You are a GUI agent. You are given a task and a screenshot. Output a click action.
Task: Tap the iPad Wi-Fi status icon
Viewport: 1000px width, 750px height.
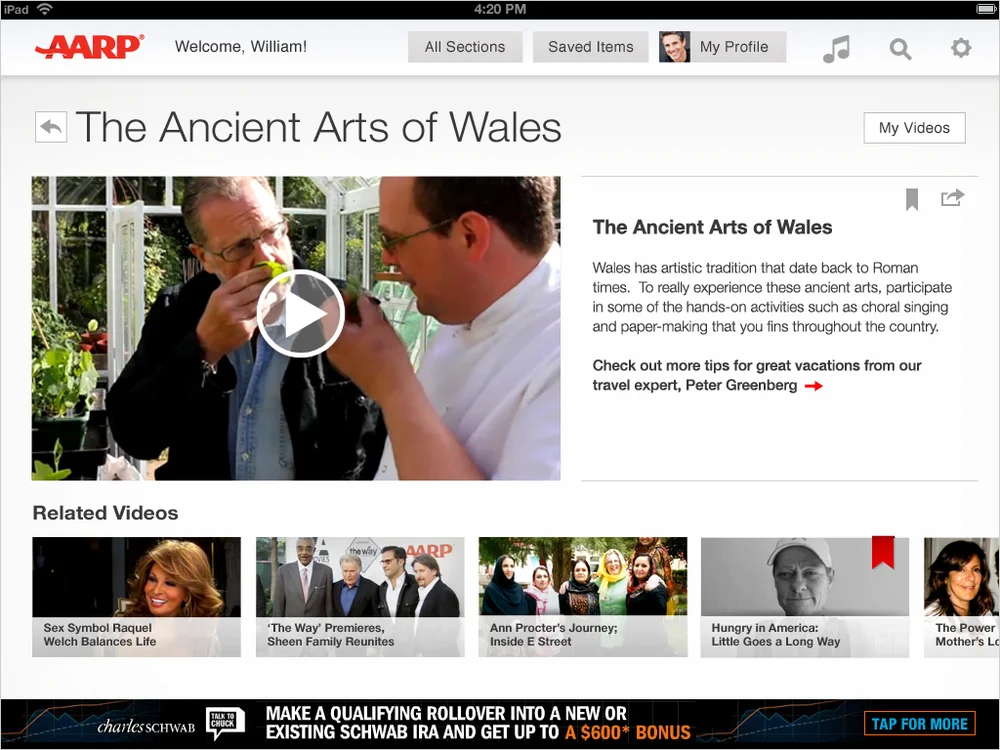tap(45, 9)
